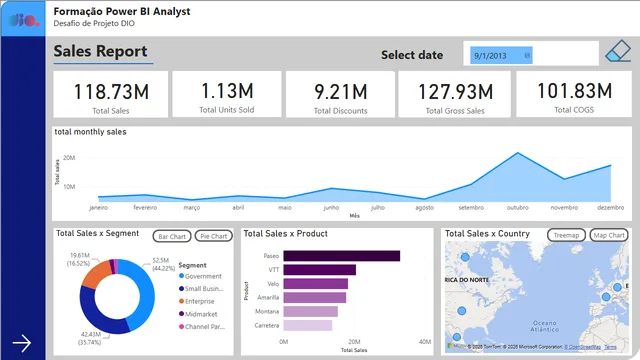Select the Total COGS 101.83M card
Viewport: 640px width, 360px height.
[574, 94]
